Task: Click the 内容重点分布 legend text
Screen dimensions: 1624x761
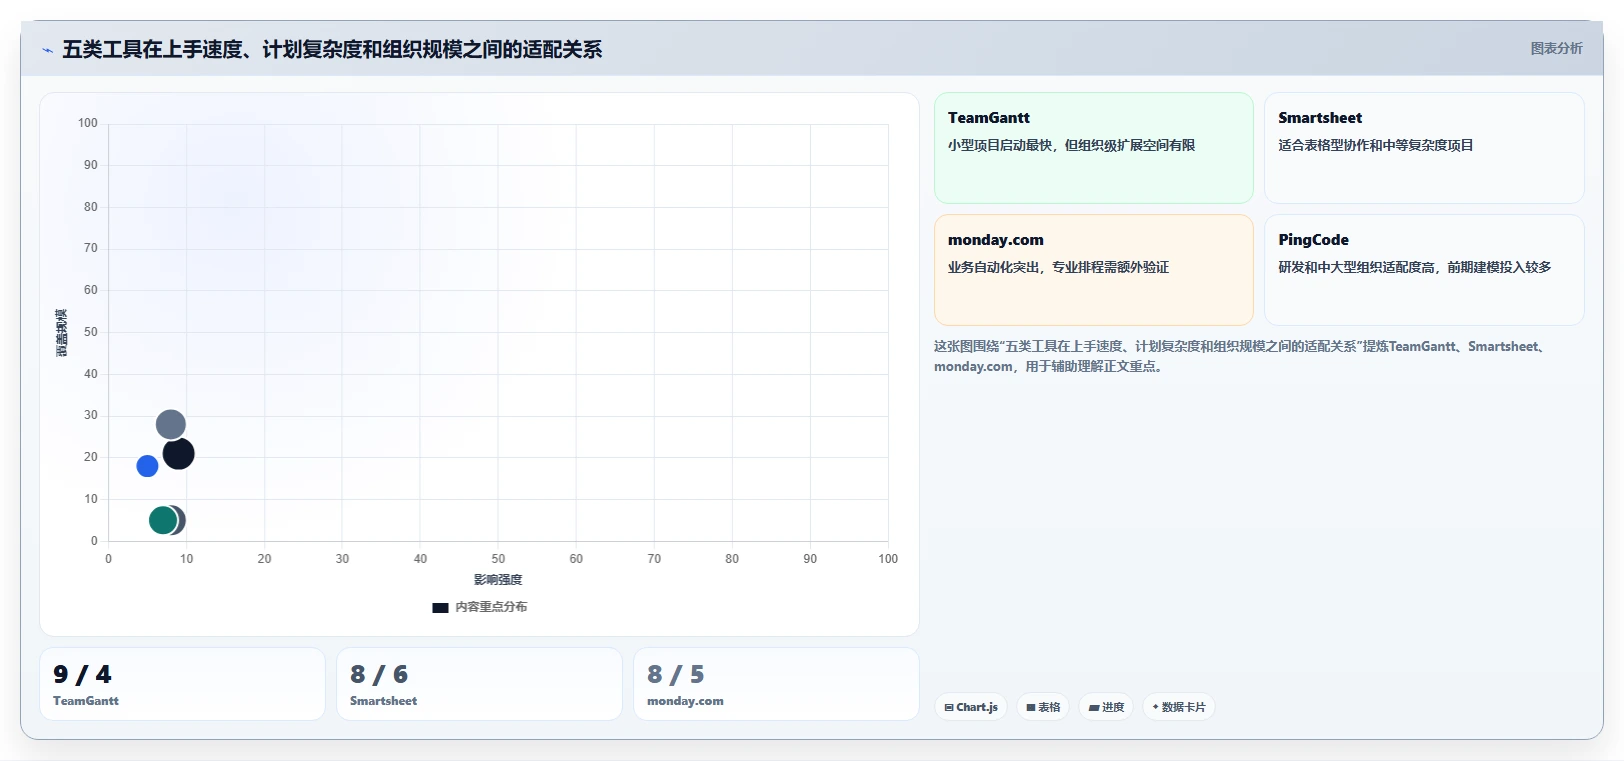Action: click(491, 607)
